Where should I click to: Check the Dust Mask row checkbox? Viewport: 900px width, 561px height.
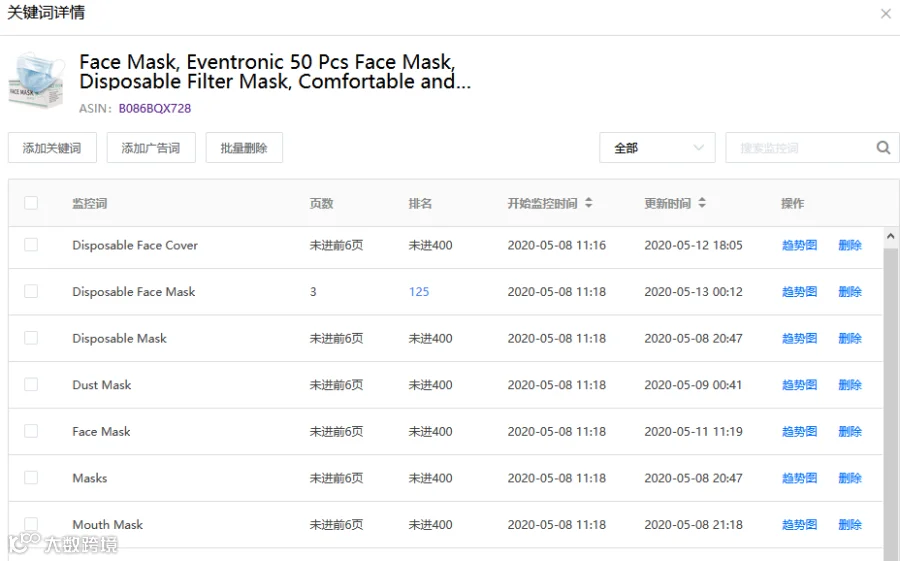(31, 384)
